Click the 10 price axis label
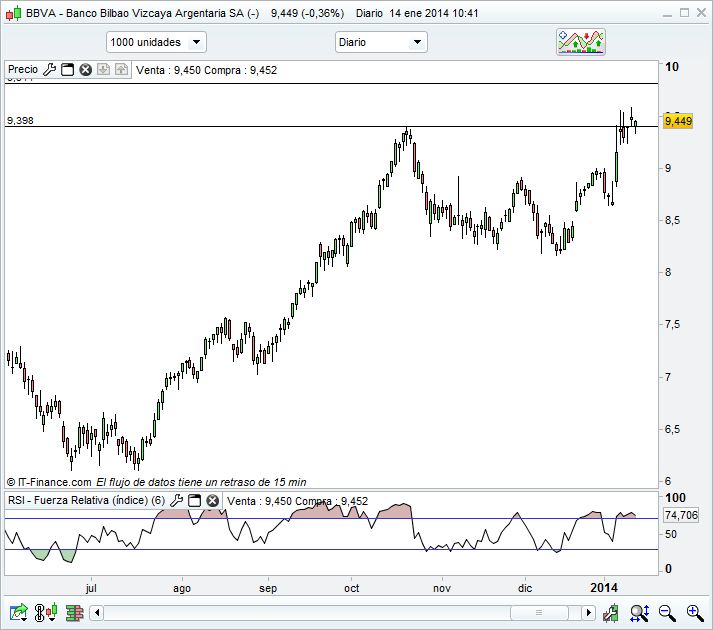The width and height of the screenshot is (713, 630). [672, 67]
